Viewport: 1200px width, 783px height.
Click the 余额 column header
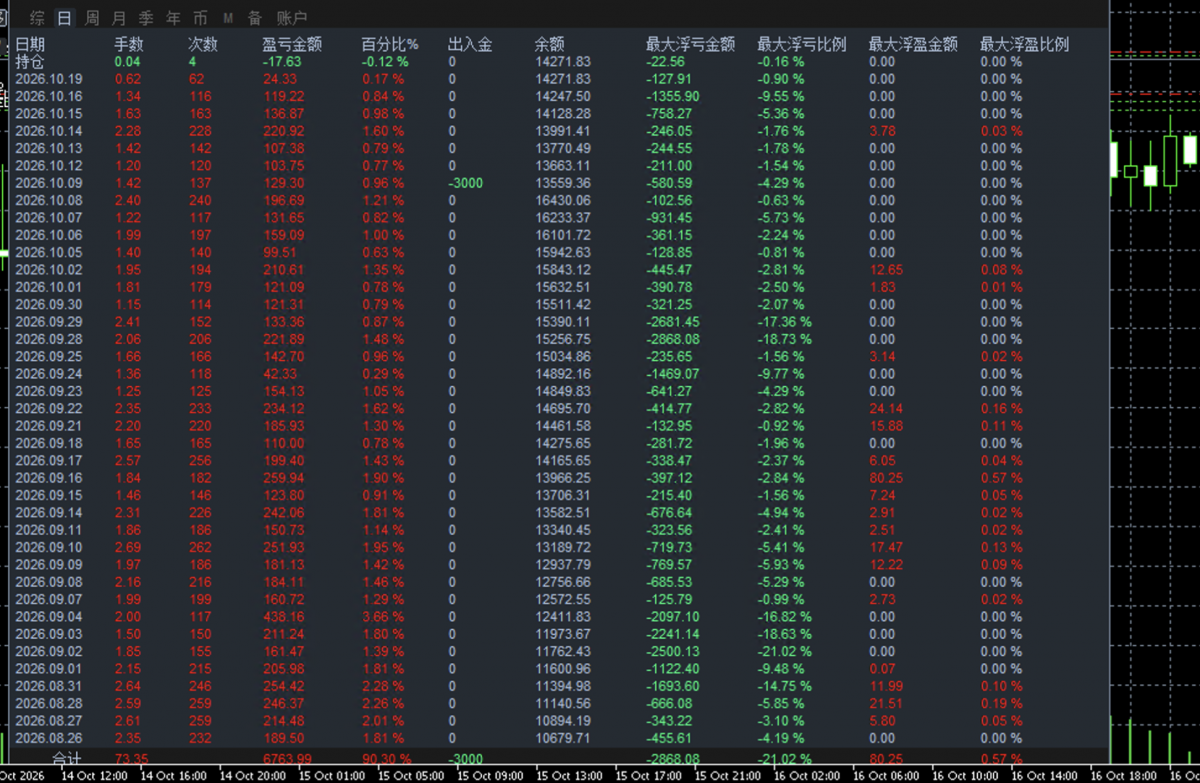pyautogui.click(x=550, y=44)
